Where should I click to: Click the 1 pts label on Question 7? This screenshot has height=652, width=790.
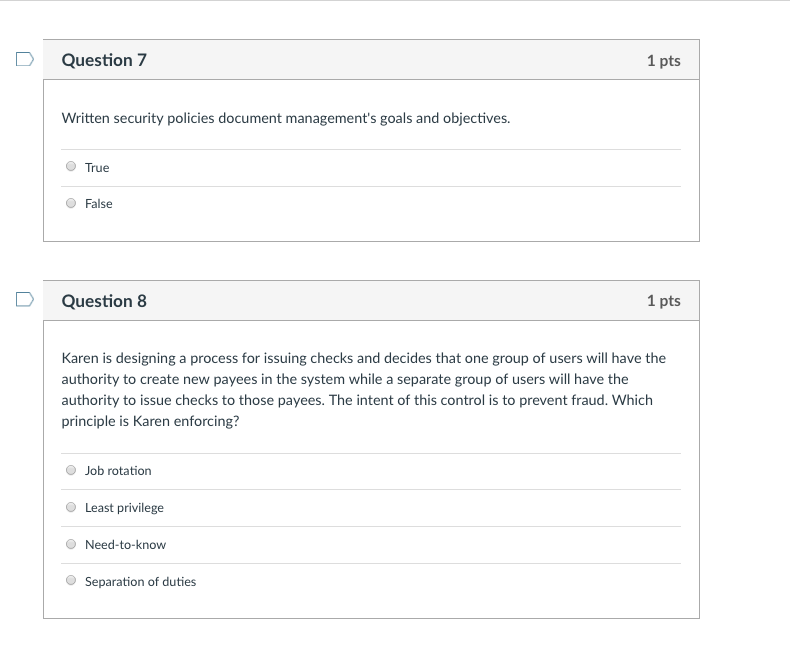[663, 61]
